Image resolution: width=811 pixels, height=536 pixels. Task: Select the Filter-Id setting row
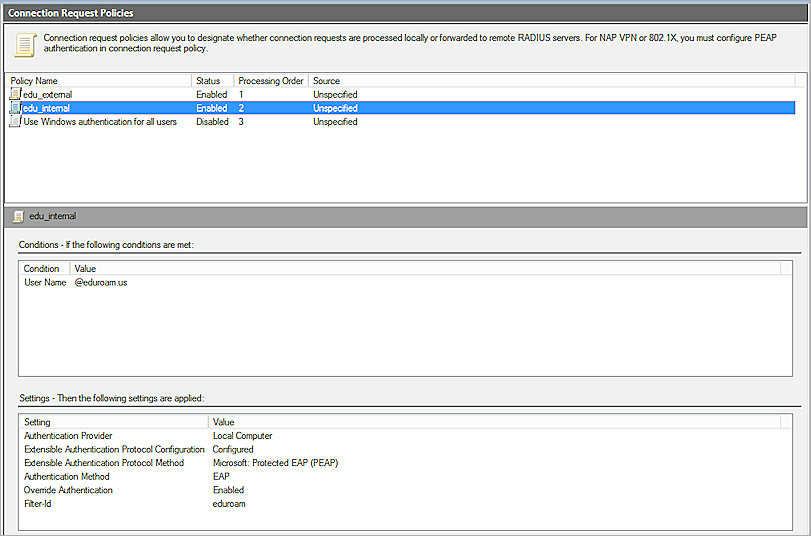pos(38,504)
